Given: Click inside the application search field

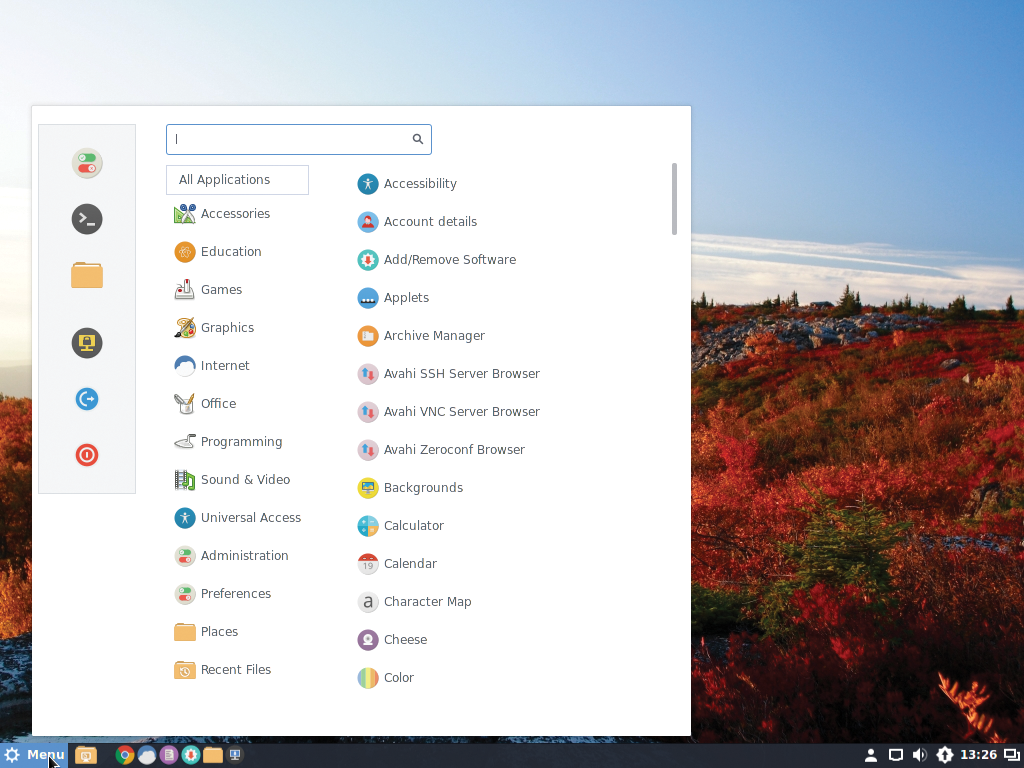Looking at the screenshot, I should point(290,139).
